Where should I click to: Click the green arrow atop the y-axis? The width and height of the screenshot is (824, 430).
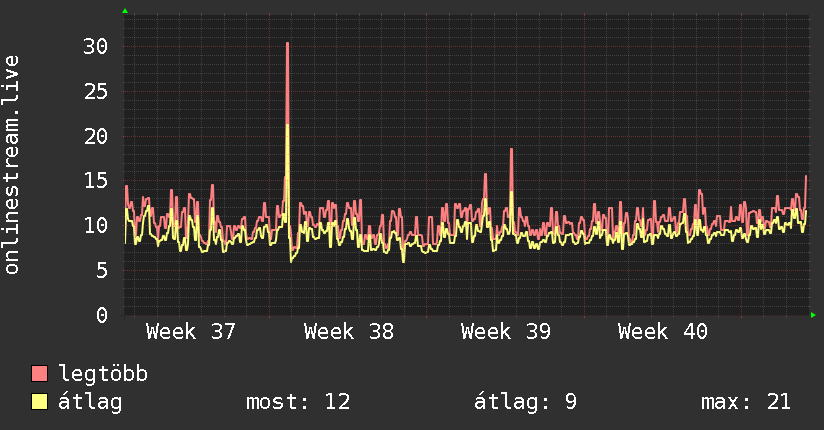[125, 11]
